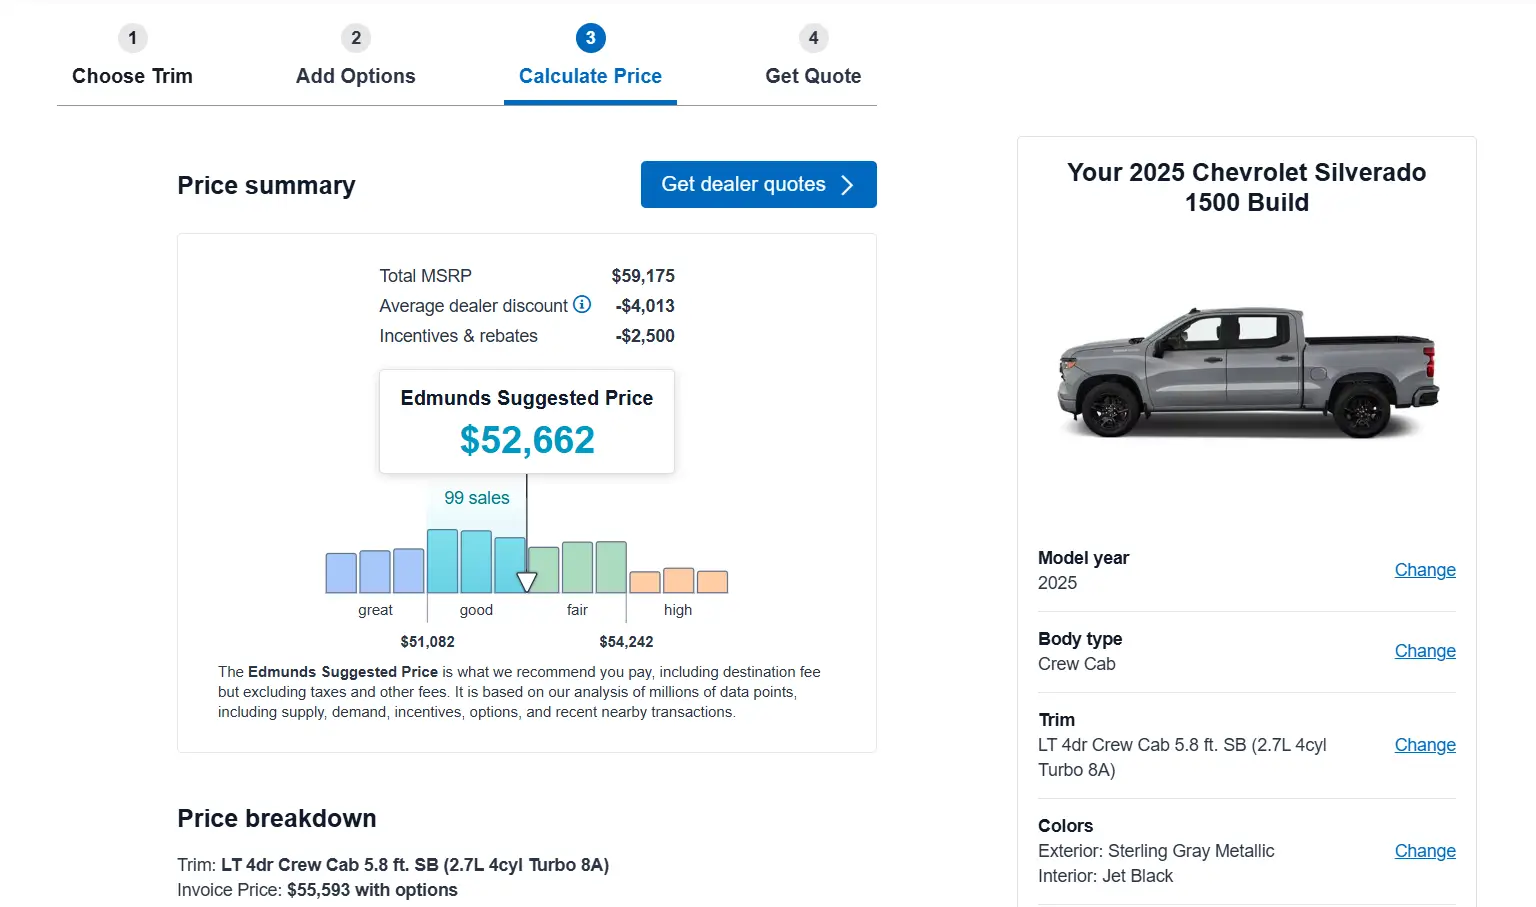This screenshot has height=907, width=1536.
Task: Click the step 3 circle icon
Action: (x=590, y=38)
